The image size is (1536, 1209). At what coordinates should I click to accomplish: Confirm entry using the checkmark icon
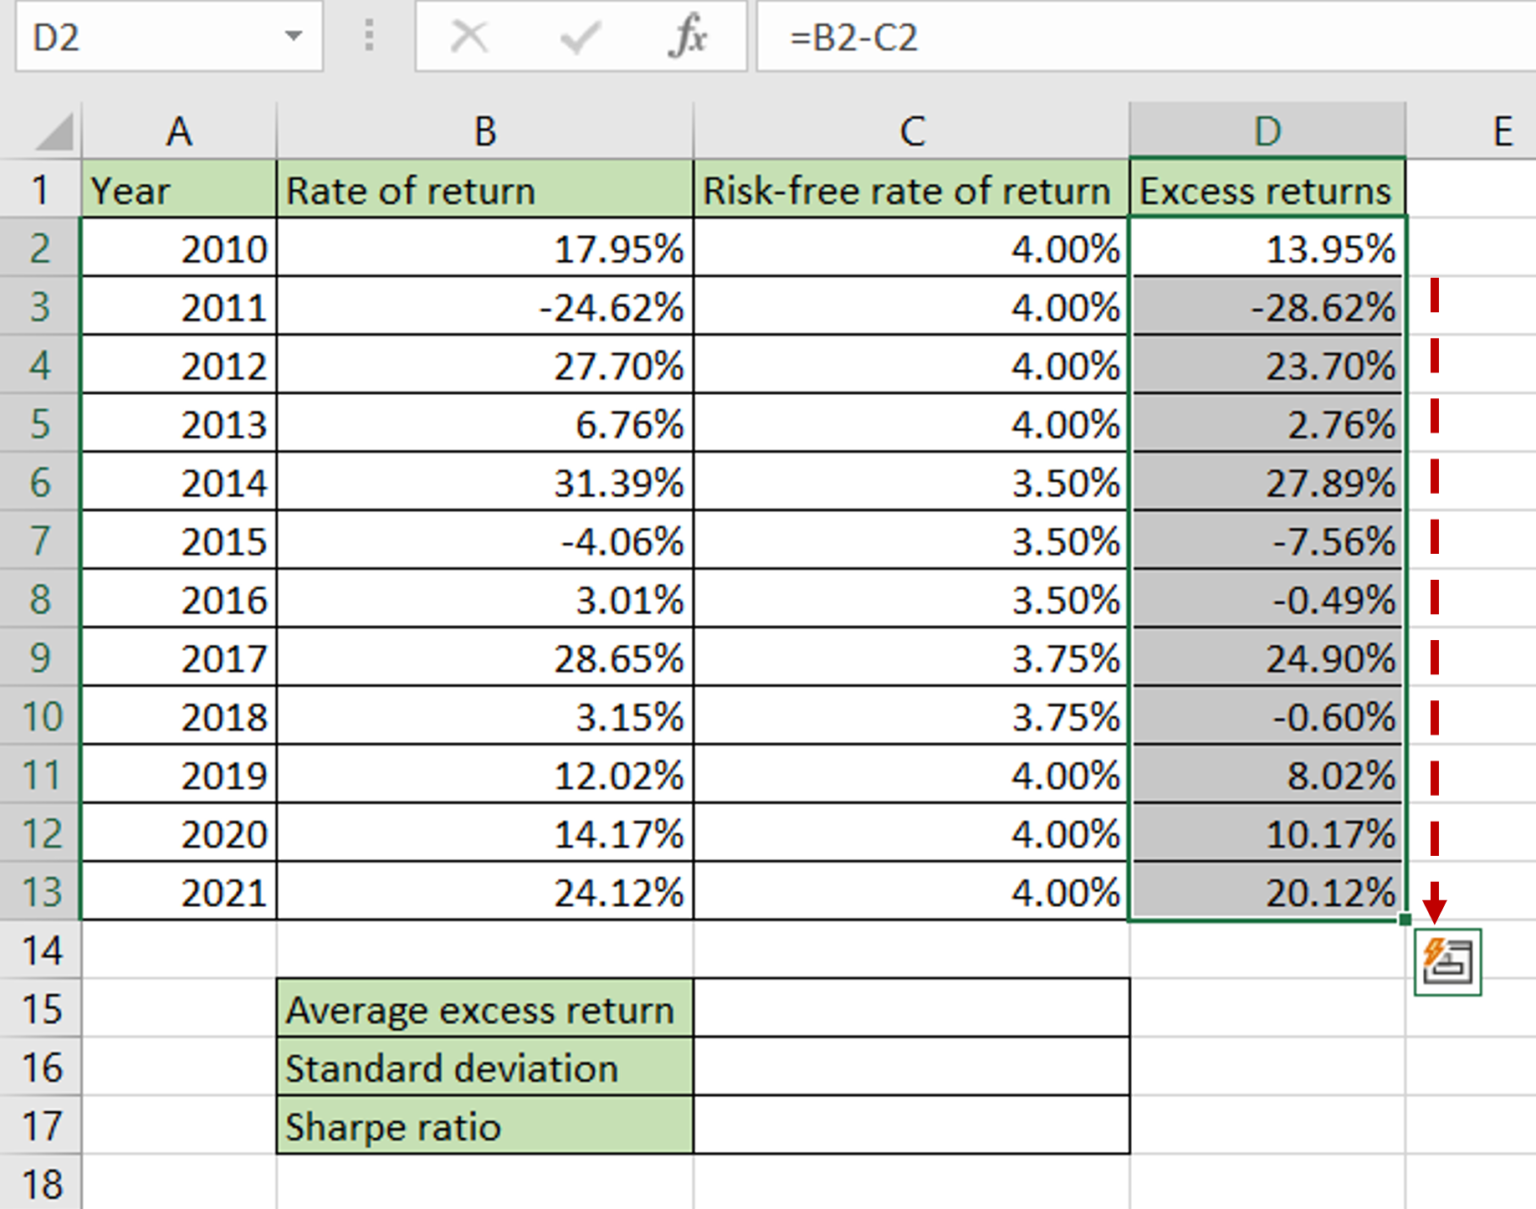578,37
